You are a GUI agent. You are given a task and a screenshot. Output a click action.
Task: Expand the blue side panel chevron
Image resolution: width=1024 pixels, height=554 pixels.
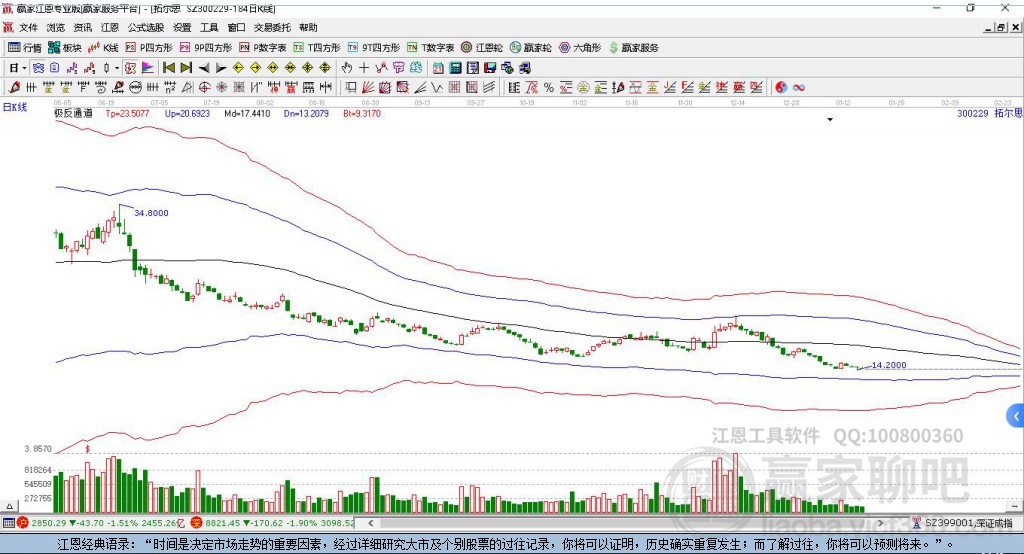pyautogui.click(x=1016, y=416)
